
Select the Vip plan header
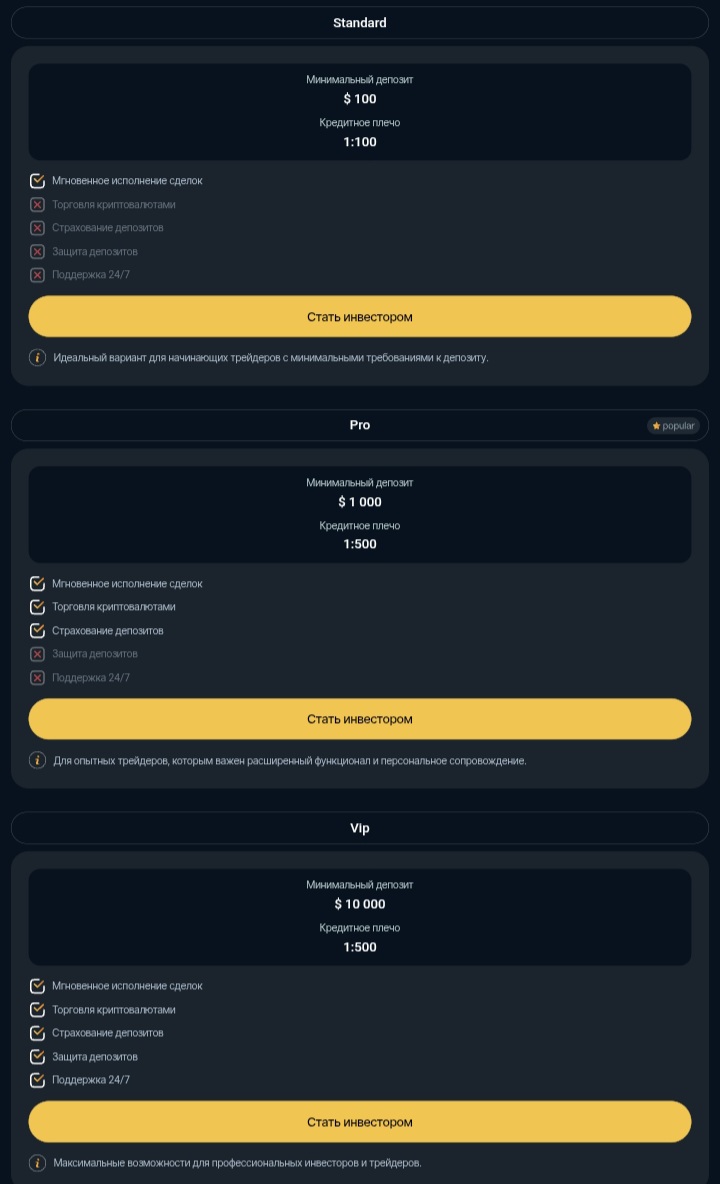(360, 828)
